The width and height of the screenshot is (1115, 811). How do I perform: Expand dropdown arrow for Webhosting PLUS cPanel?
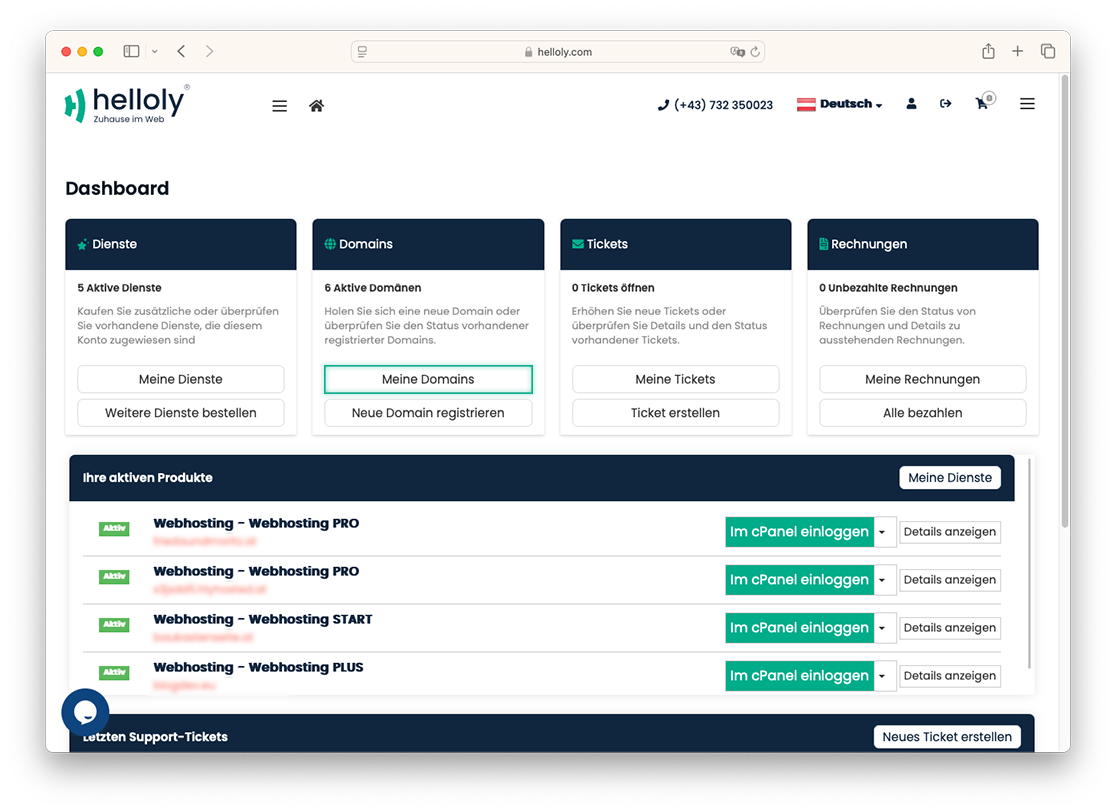click(882, 676)
